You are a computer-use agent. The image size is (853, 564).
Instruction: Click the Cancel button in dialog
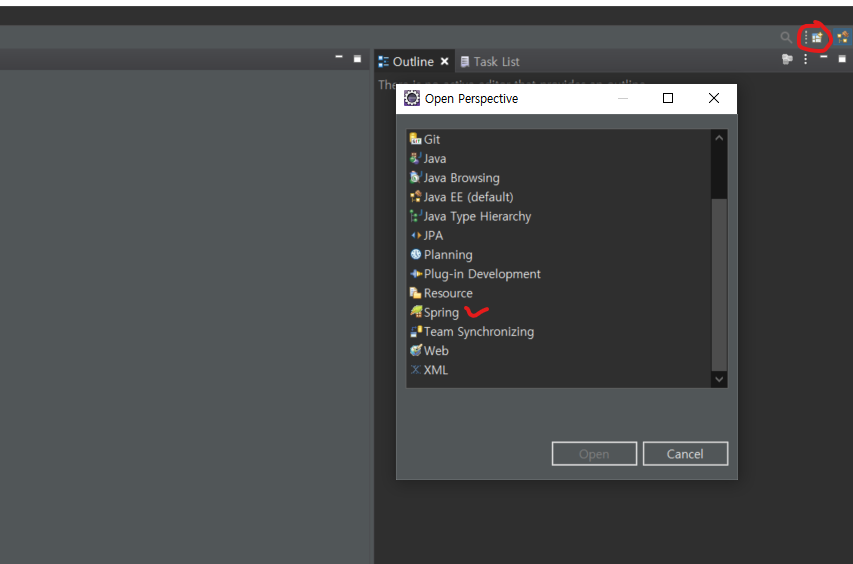685,454
